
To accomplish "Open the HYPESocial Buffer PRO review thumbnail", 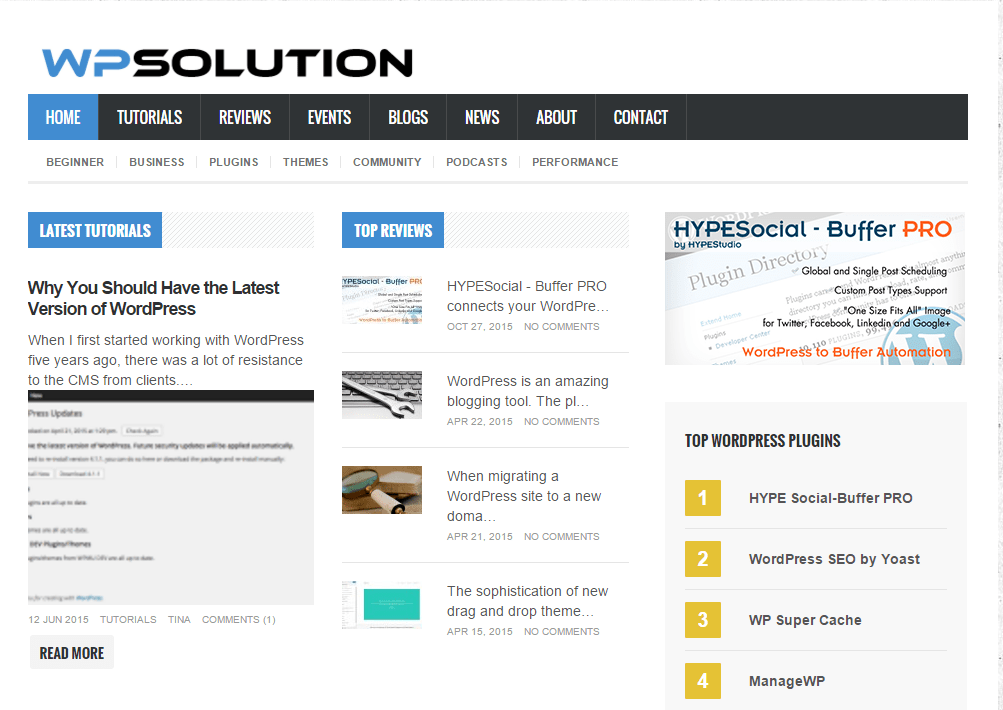I will pos(381,299).
